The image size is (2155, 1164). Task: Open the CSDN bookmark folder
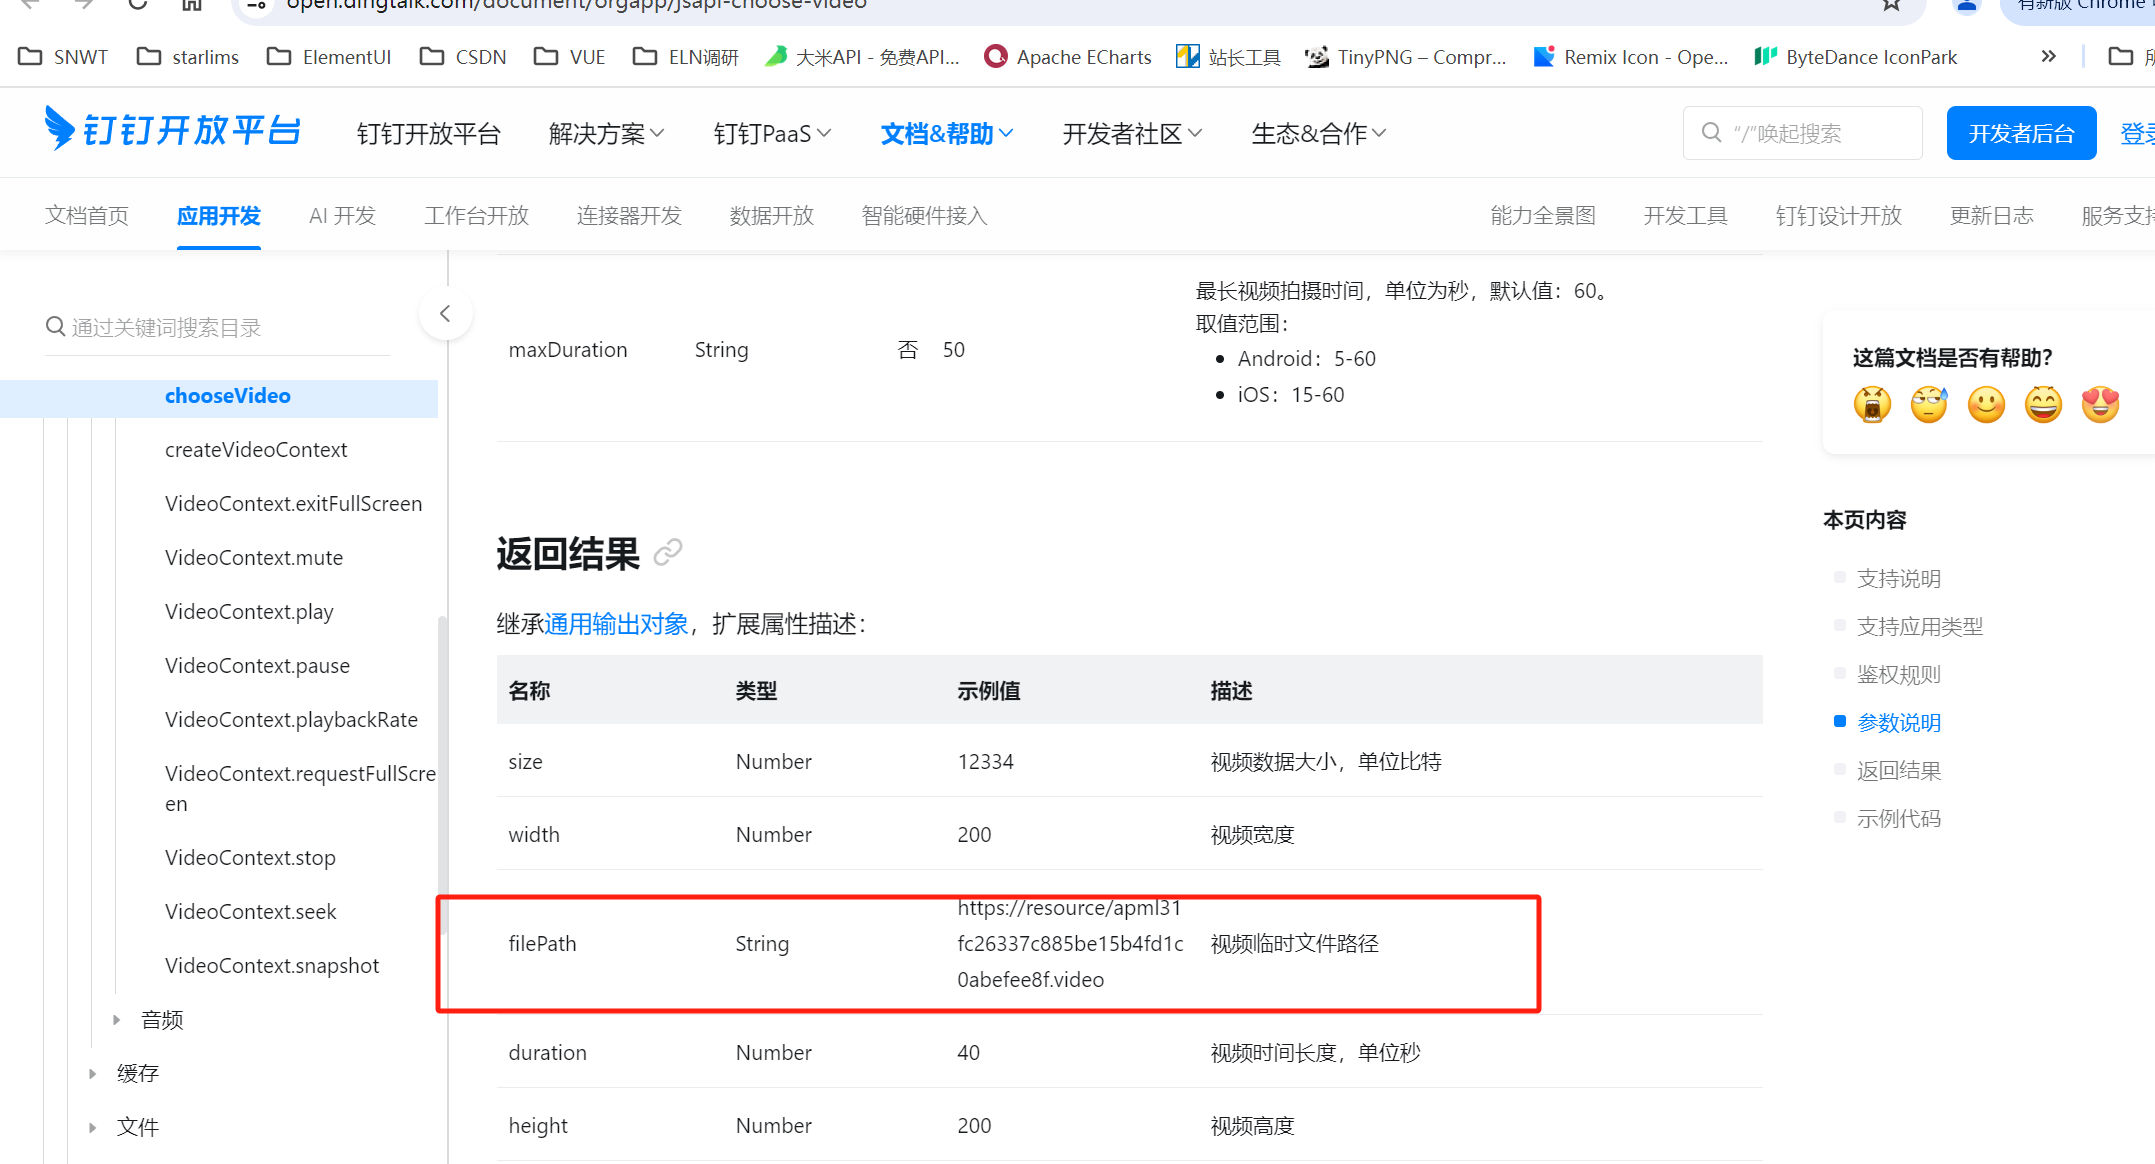pyautogui.click(x=463, y=57)
